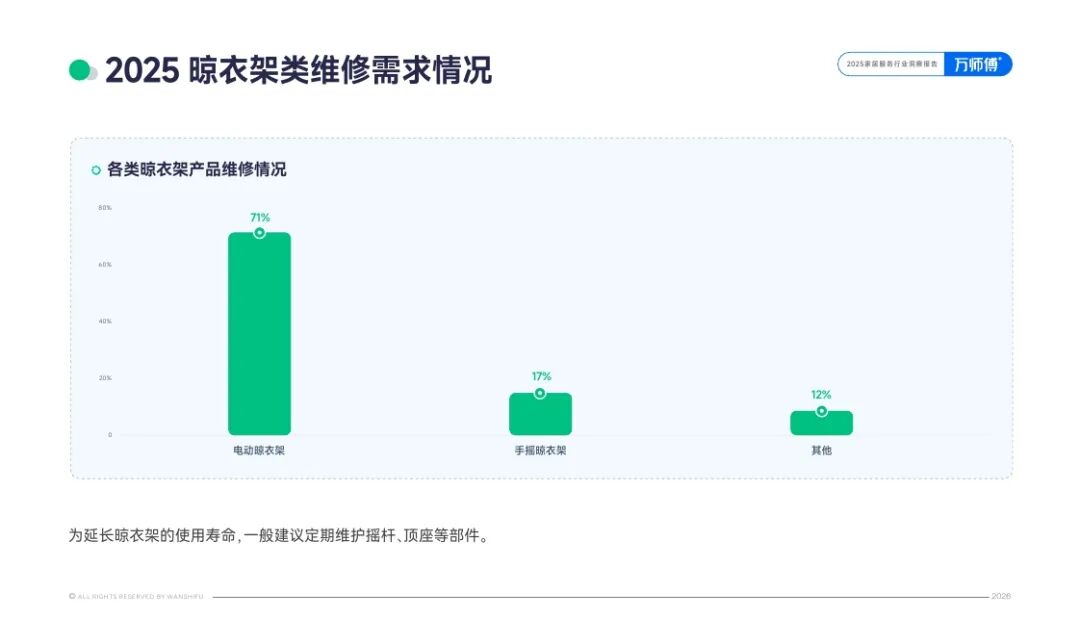Click the ring bullet before 各类晾衣架产品维修情况
Screen dimensions: 1080x644
tap(96, 170)
